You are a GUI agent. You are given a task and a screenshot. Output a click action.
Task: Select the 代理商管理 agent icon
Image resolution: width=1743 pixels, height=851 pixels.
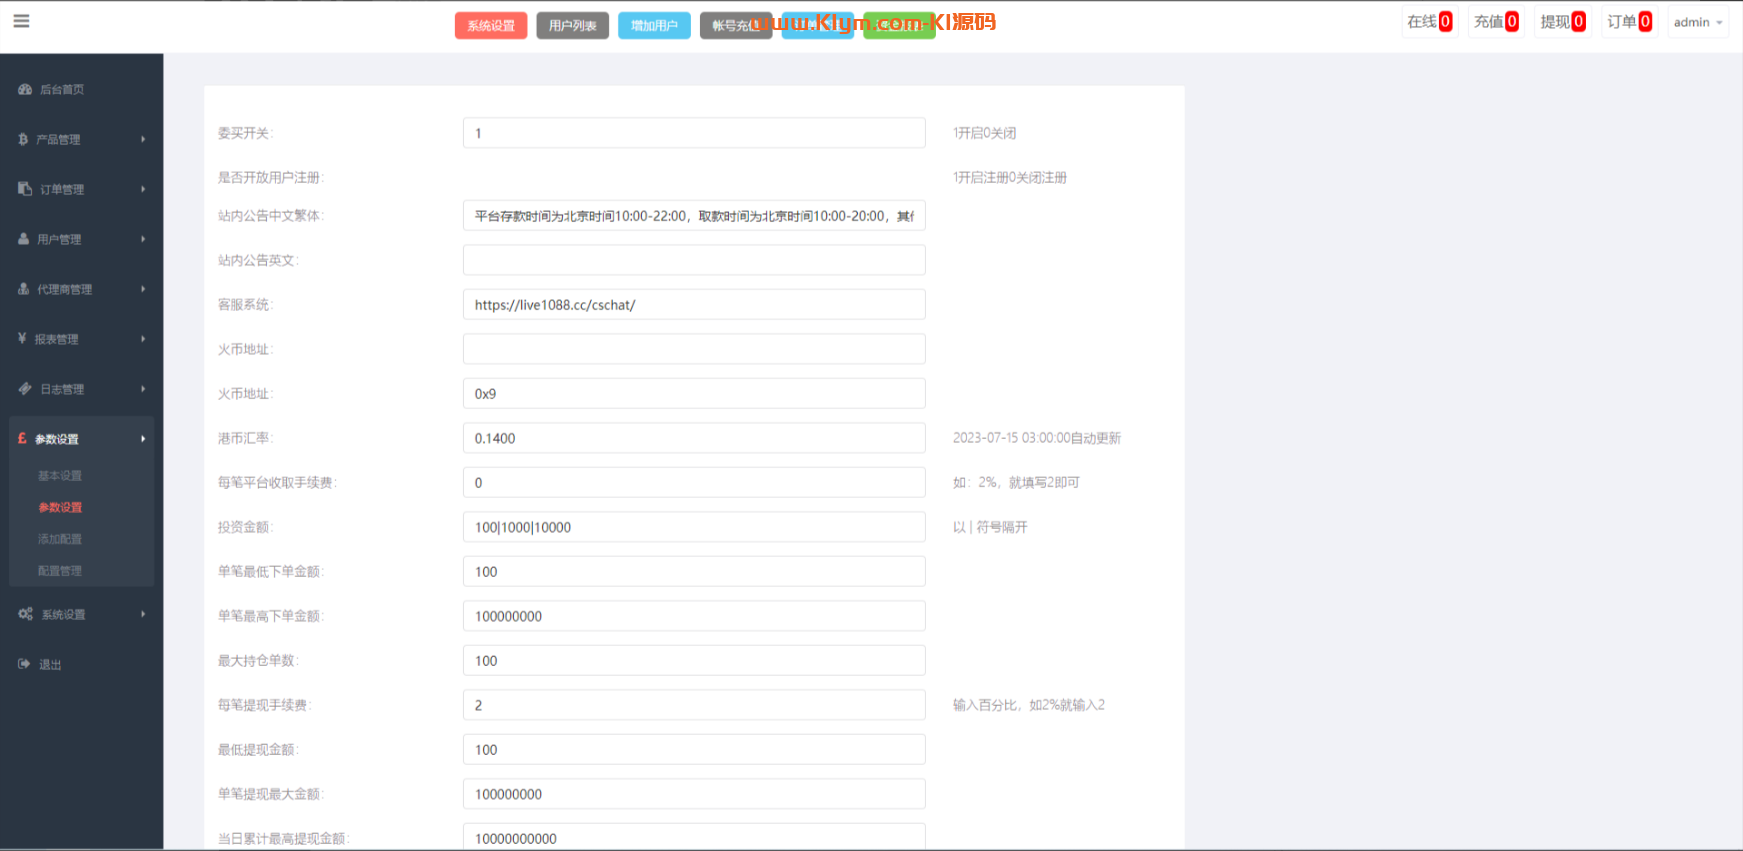[24, 289]
